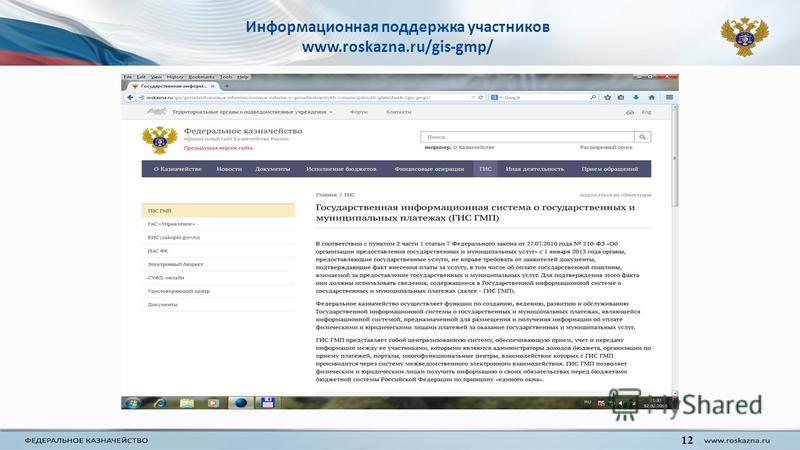Open 'Прием обращений' navigation item

pyautogui.click(x=610, y=169)
